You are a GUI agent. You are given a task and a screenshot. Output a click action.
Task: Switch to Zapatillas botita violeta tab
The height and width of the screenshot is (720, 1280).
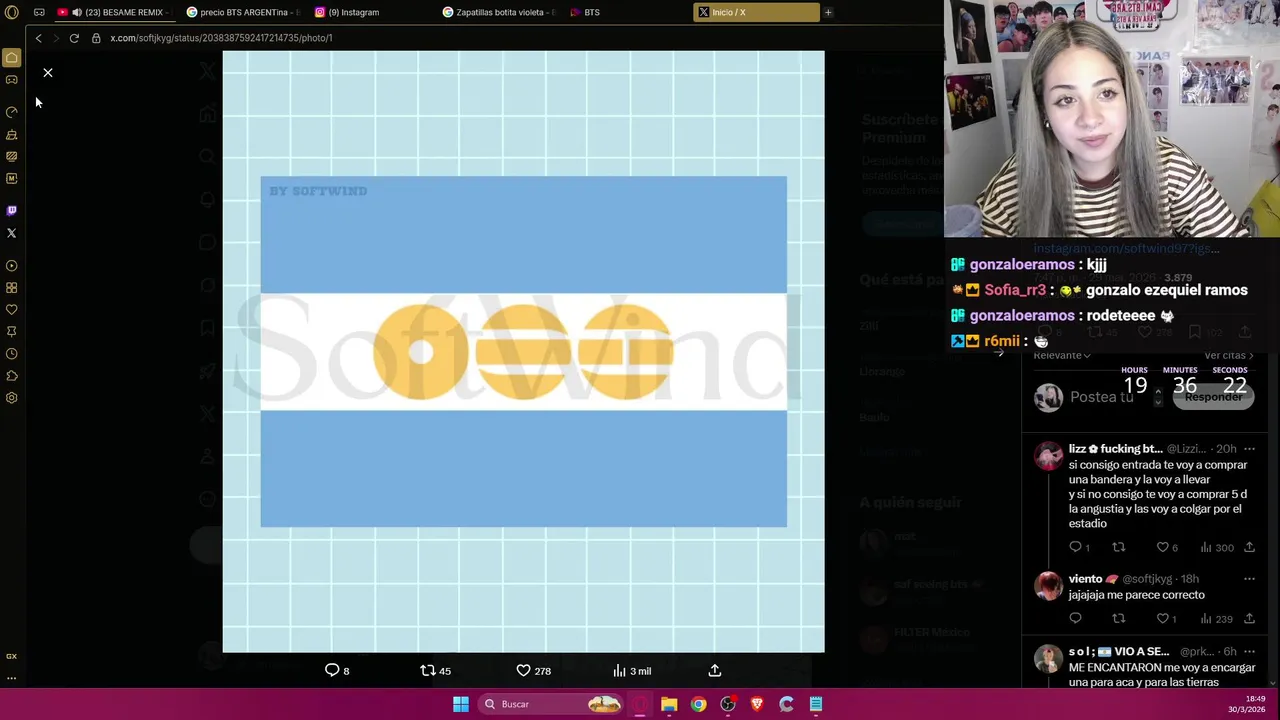[x=497, y=12]
